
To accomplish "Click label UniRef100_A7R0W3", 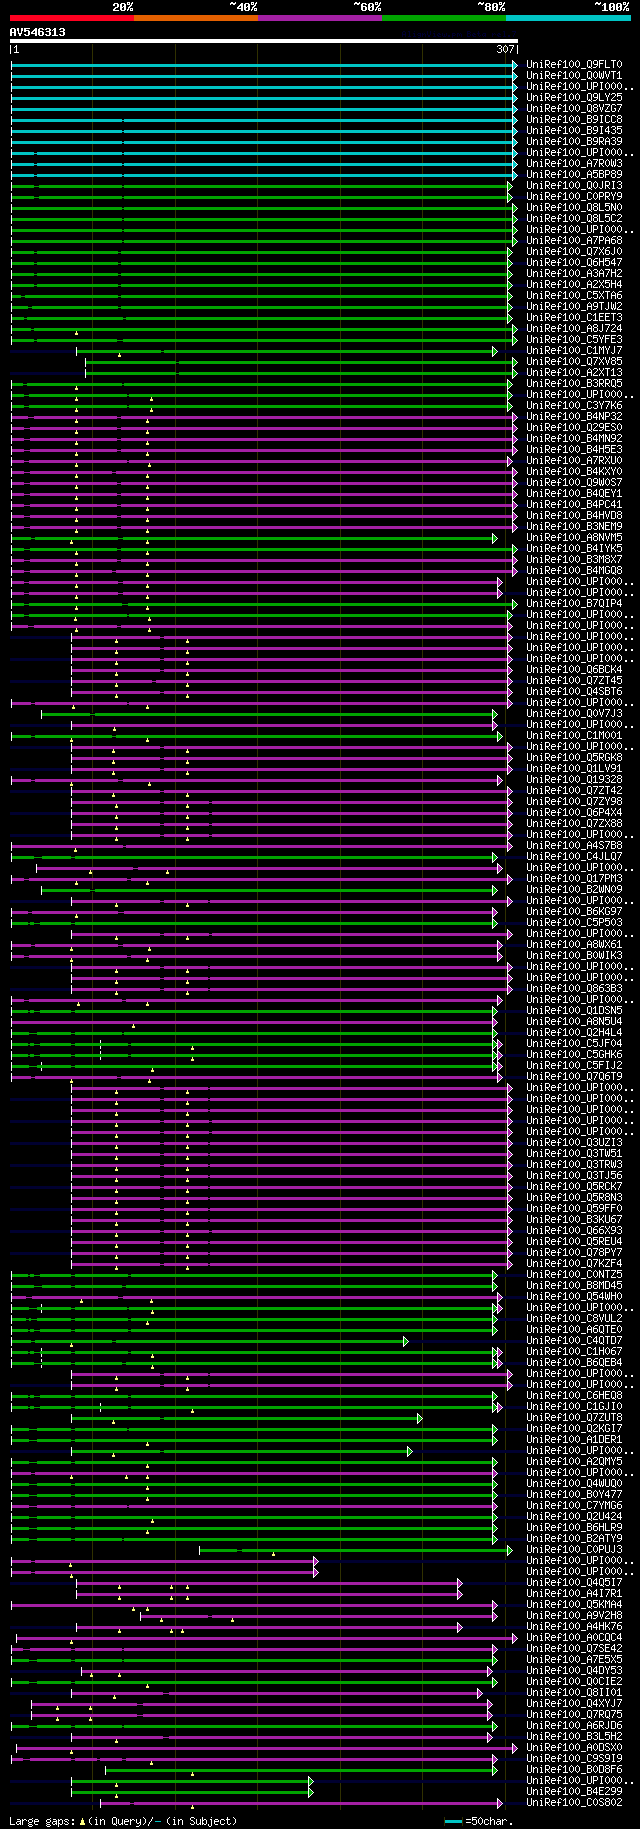I will (574, 164).
